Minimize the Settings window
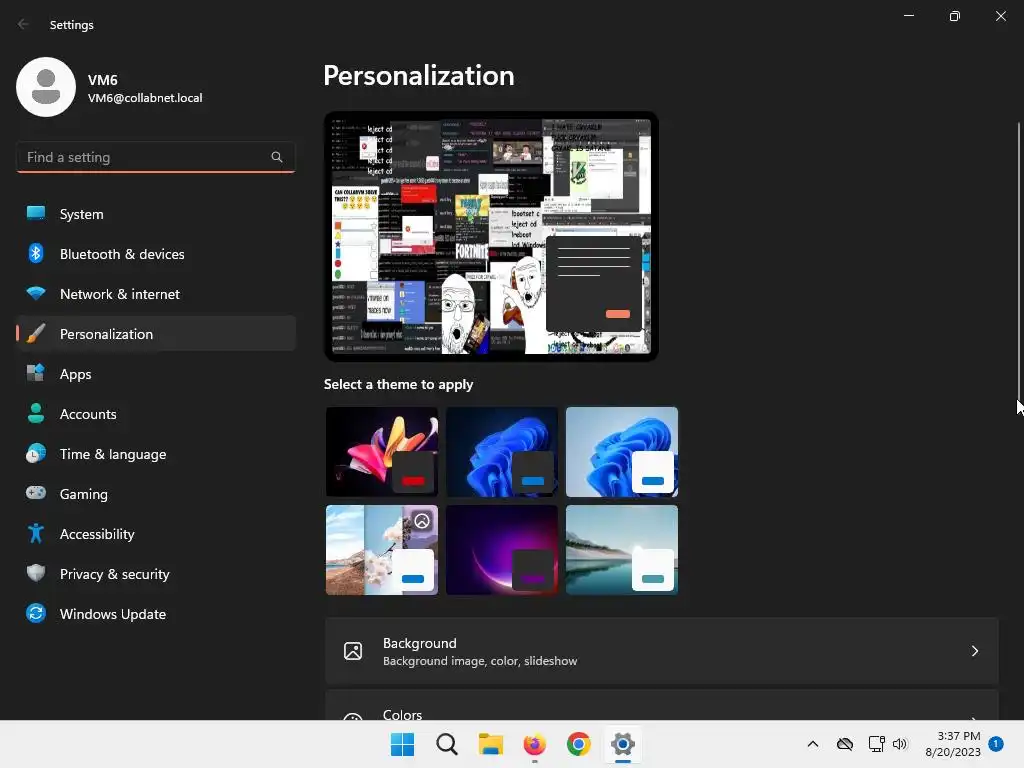Screen dimensions: 1024x768 909,16
